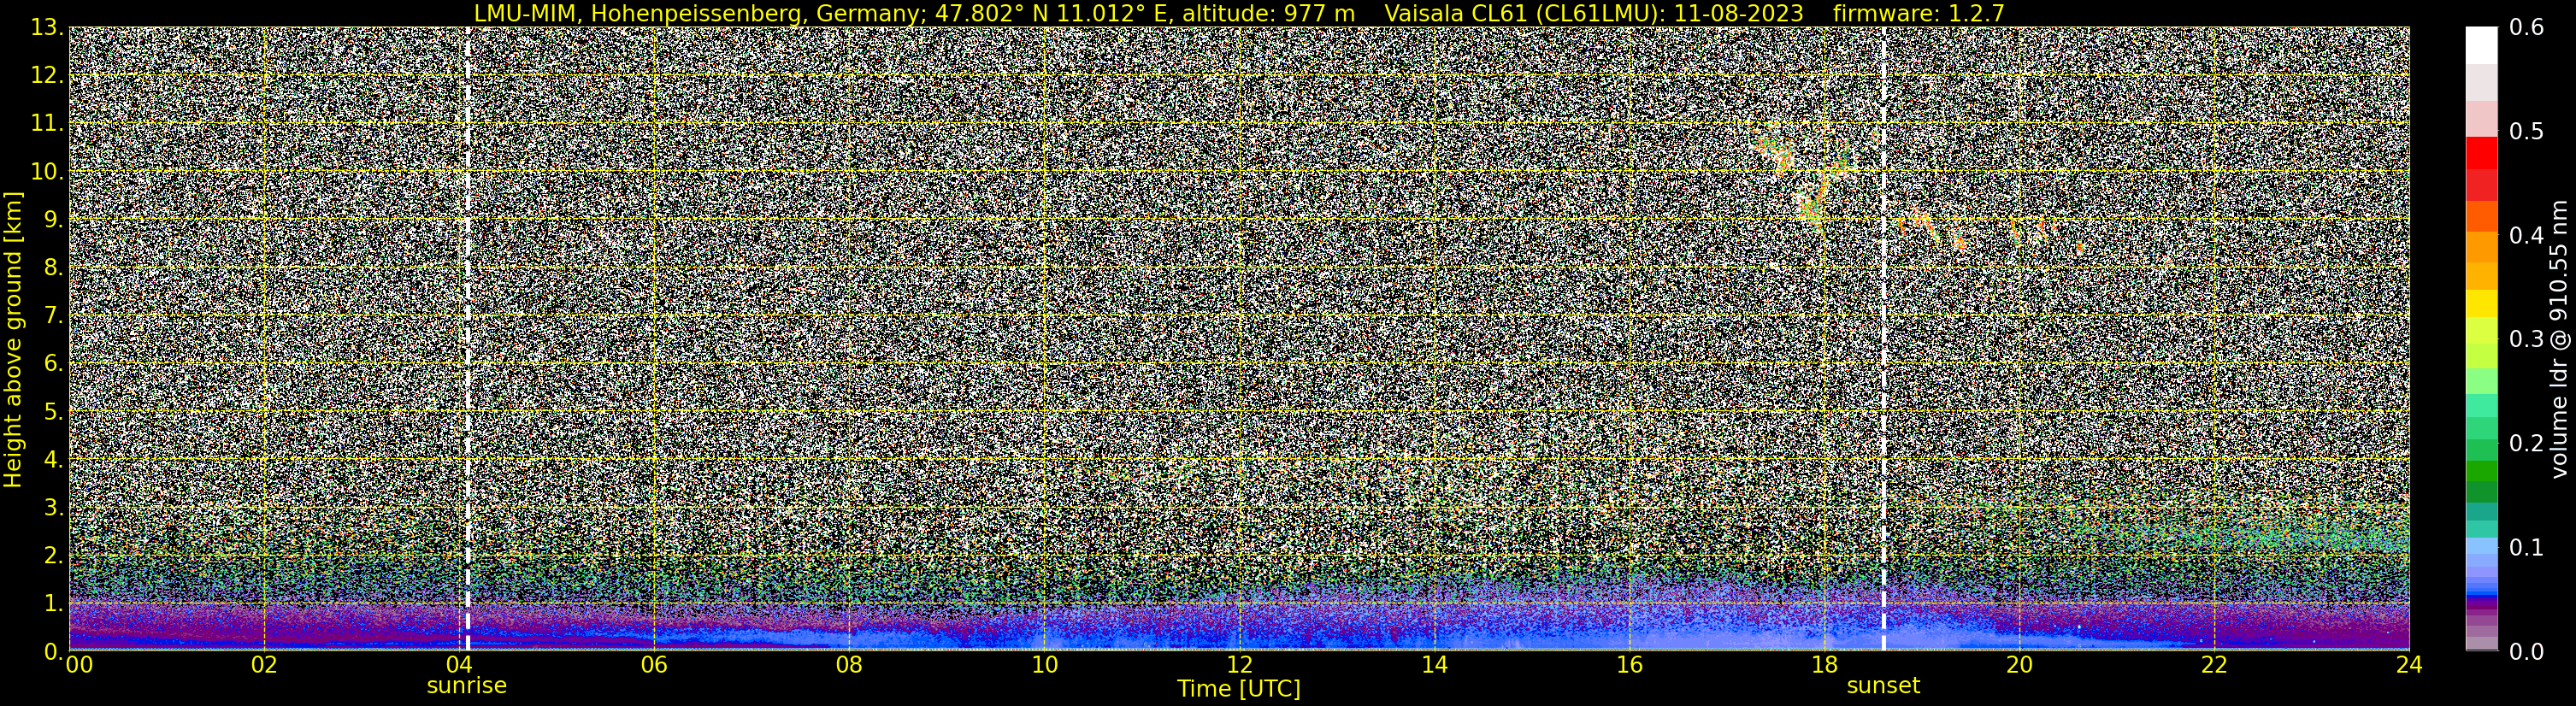Click the '24' time axis tick label
This screenshot has width=2576, height=706.
coord(2409,665)
